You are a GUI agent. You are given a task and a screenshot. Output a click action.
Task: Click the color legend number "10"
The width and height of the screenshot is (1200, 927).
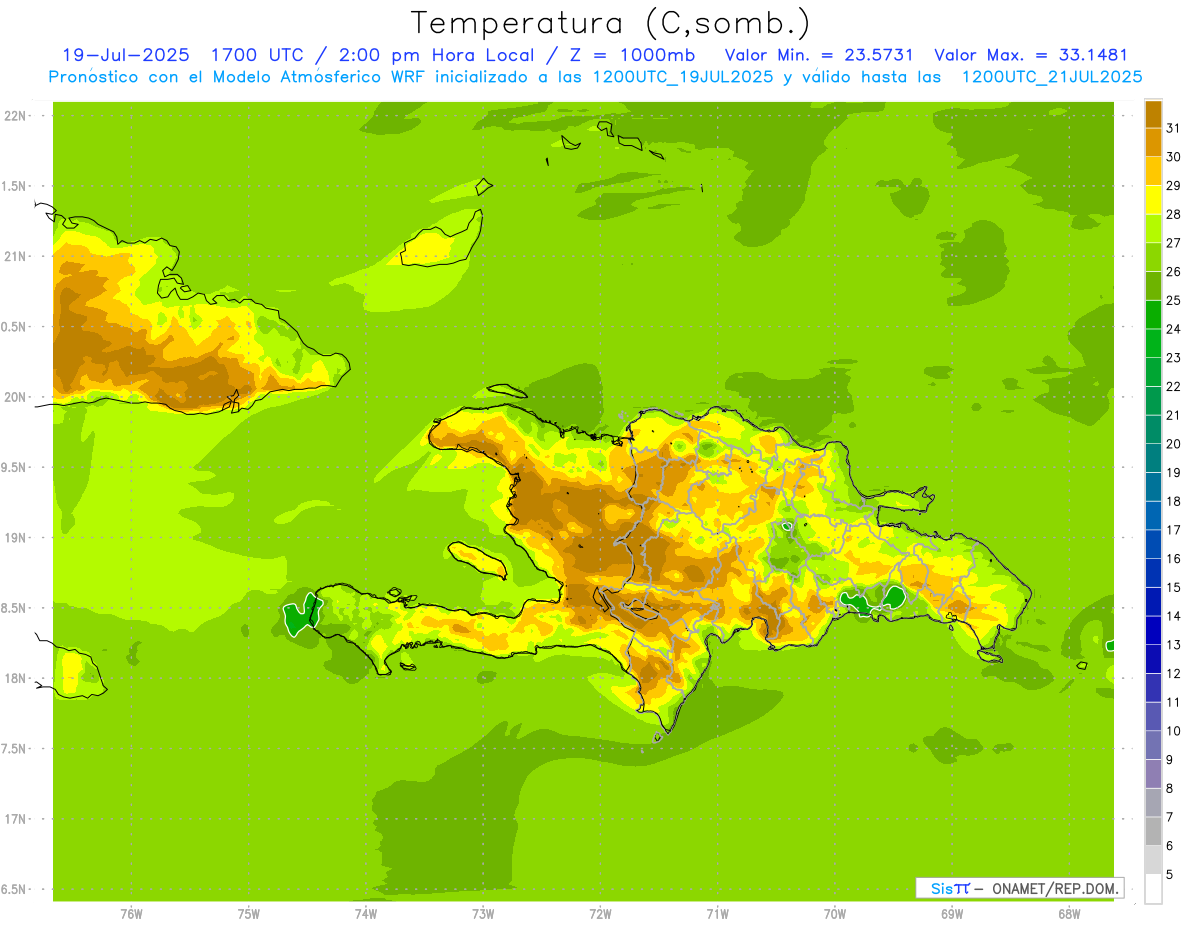pos(1174,731)
